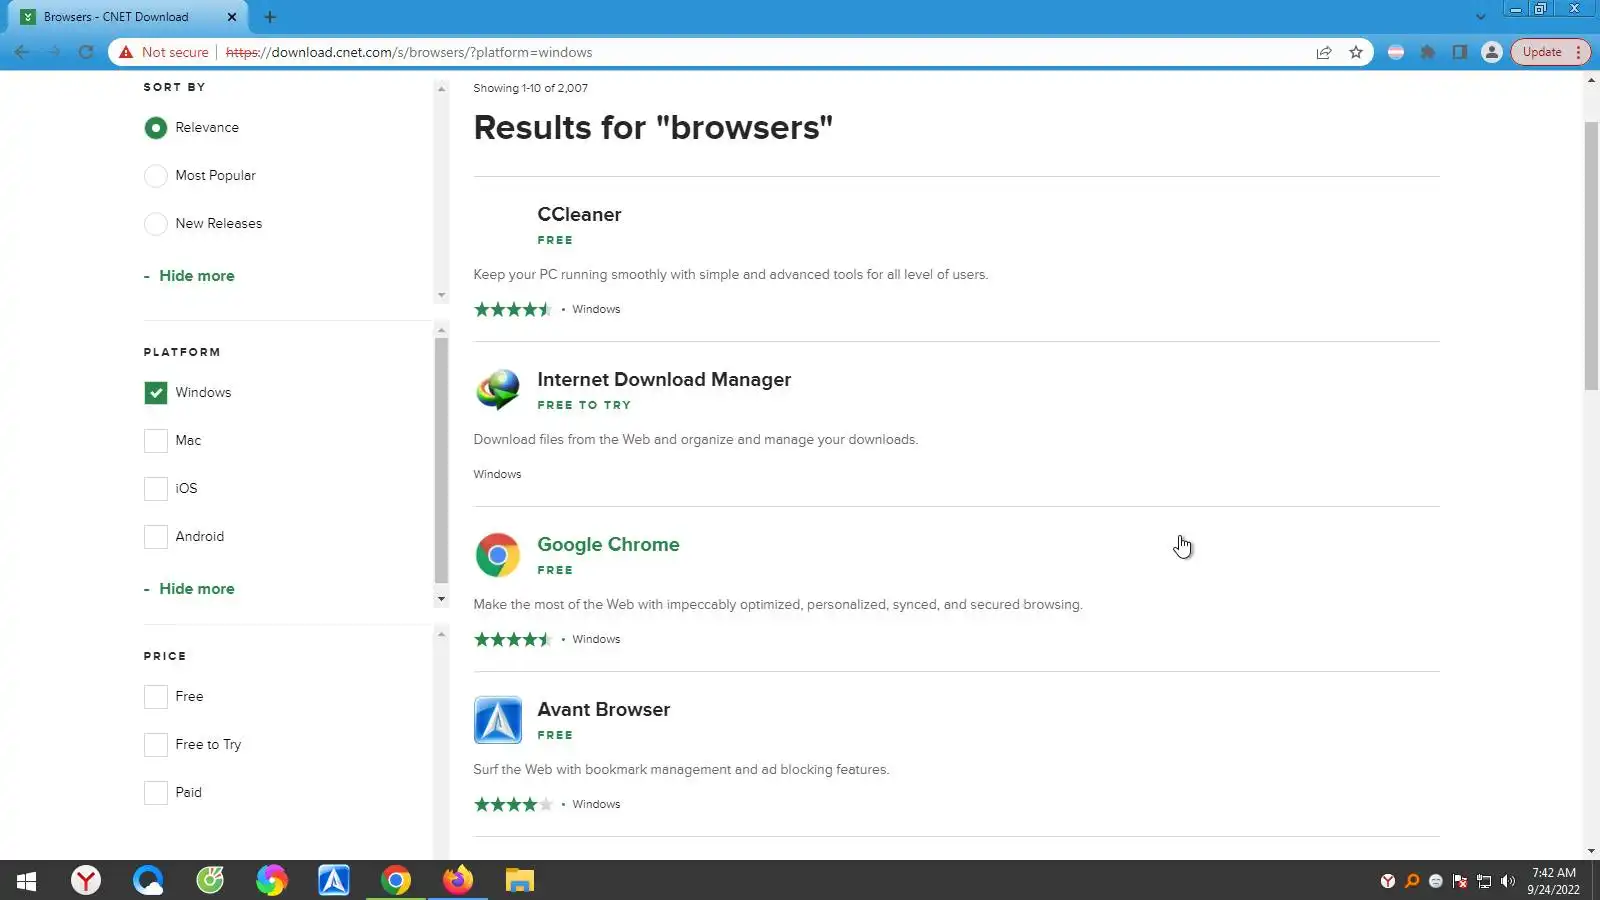Check the iOS platform checkbox
Image resolution: width=1600 pixels, height=900 pixels.
(156, 489)
